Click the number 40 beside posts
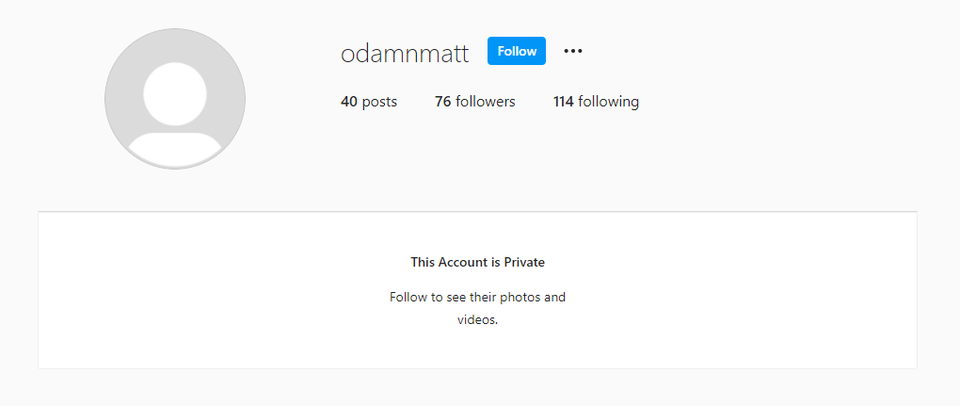The height and width of the screenshot is (406, 960). (x=349, y=102)
